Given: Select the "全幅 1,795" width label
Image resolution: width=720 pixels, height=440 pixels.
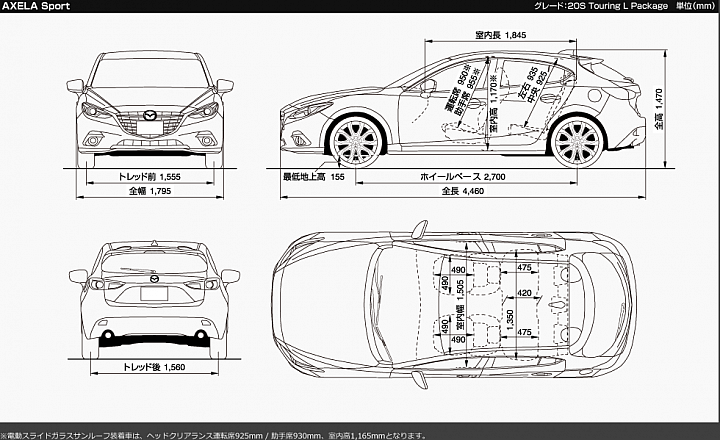Looking at the screenshot, I should point(150,191).
